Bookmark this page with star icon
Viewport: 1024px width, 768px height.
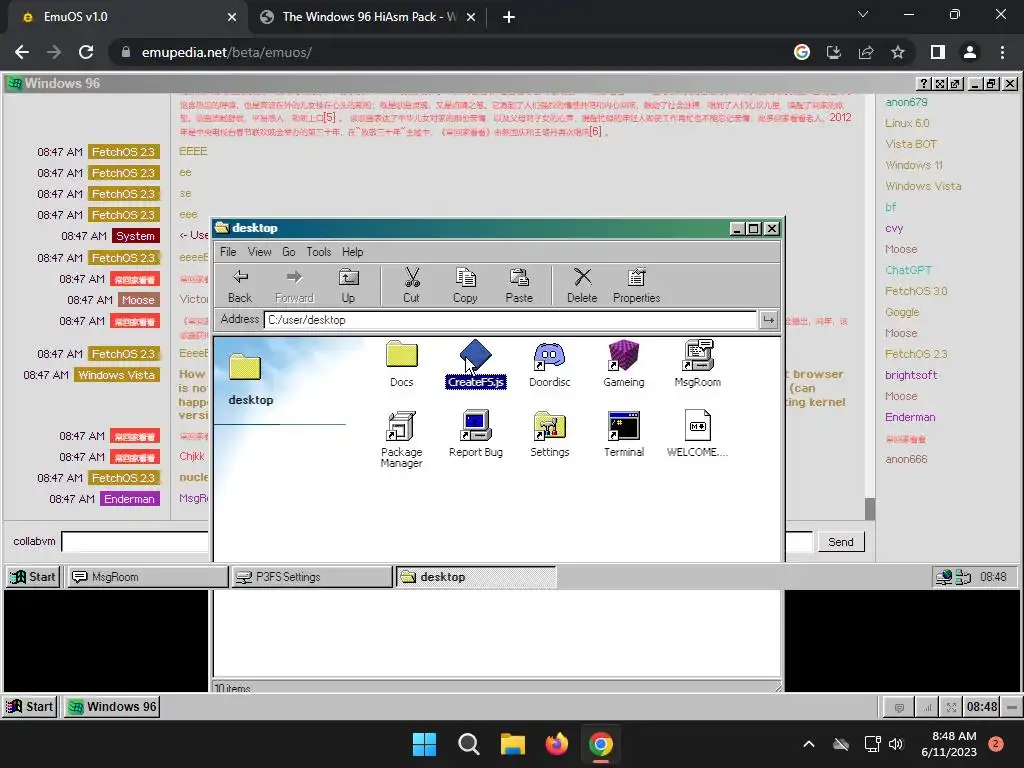coord(898,52)
